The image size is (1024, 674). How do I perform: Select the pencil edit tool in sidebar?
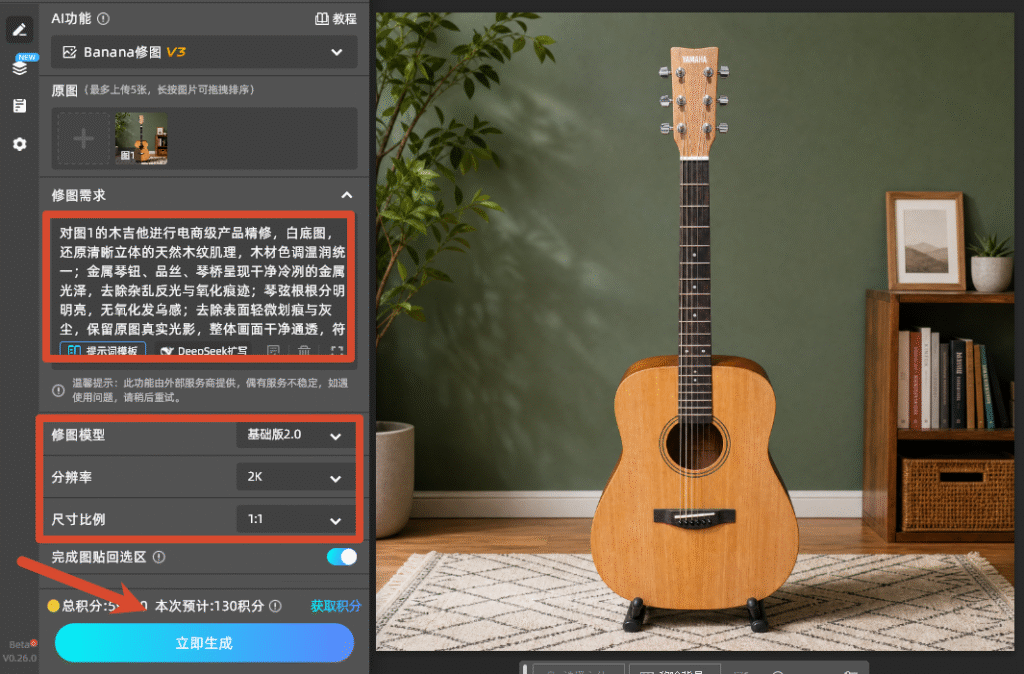tap(20, 29)
